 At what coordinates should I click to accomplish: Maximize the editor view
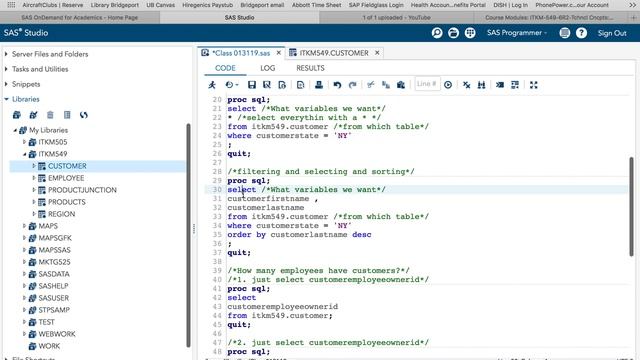[x=533, y=85]
